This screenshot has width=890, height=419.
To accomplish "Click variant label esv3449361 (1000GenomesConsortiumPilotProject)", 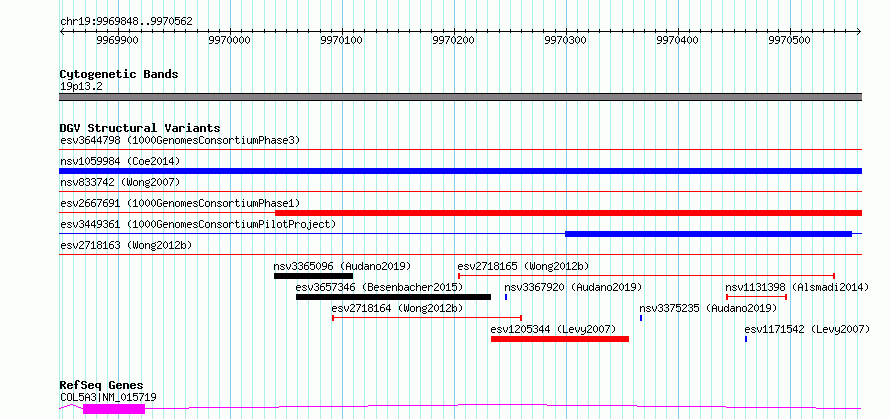I will point(198,224).
